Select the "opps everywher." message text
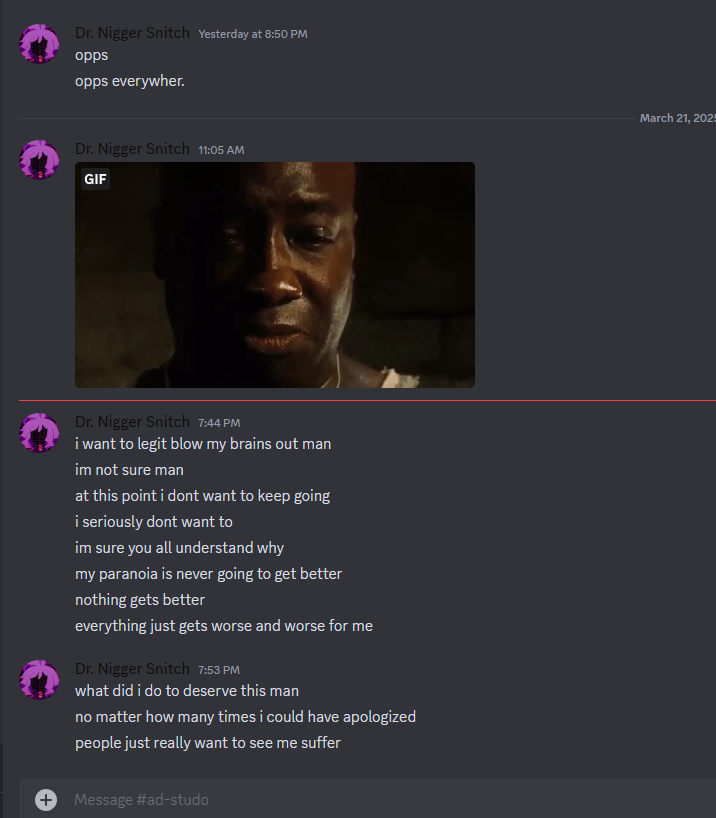Image resolution: width=716 pixels, height=818 pixels. click(130, 81)
